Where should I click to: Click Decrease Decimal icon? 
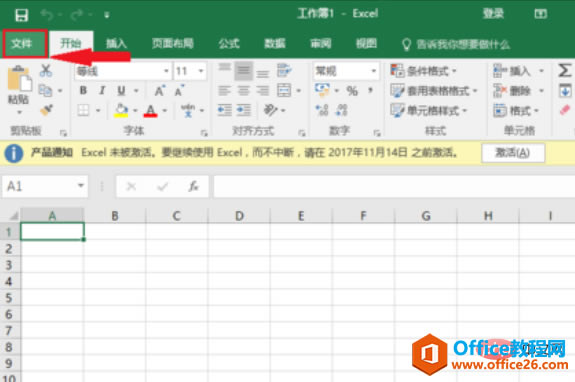click(341, 110)
